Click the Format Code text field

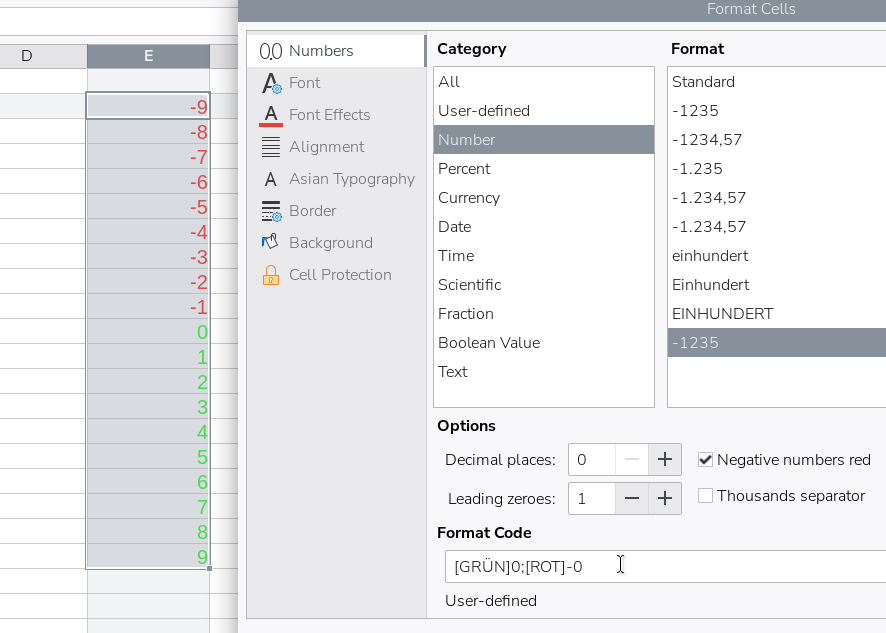coord(666,566)
